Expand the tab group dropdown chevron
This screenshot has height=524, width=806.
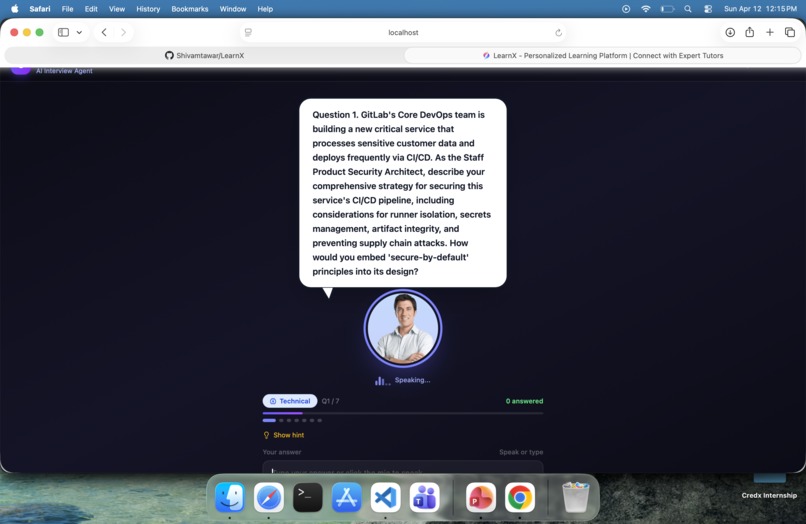point(79,32)
